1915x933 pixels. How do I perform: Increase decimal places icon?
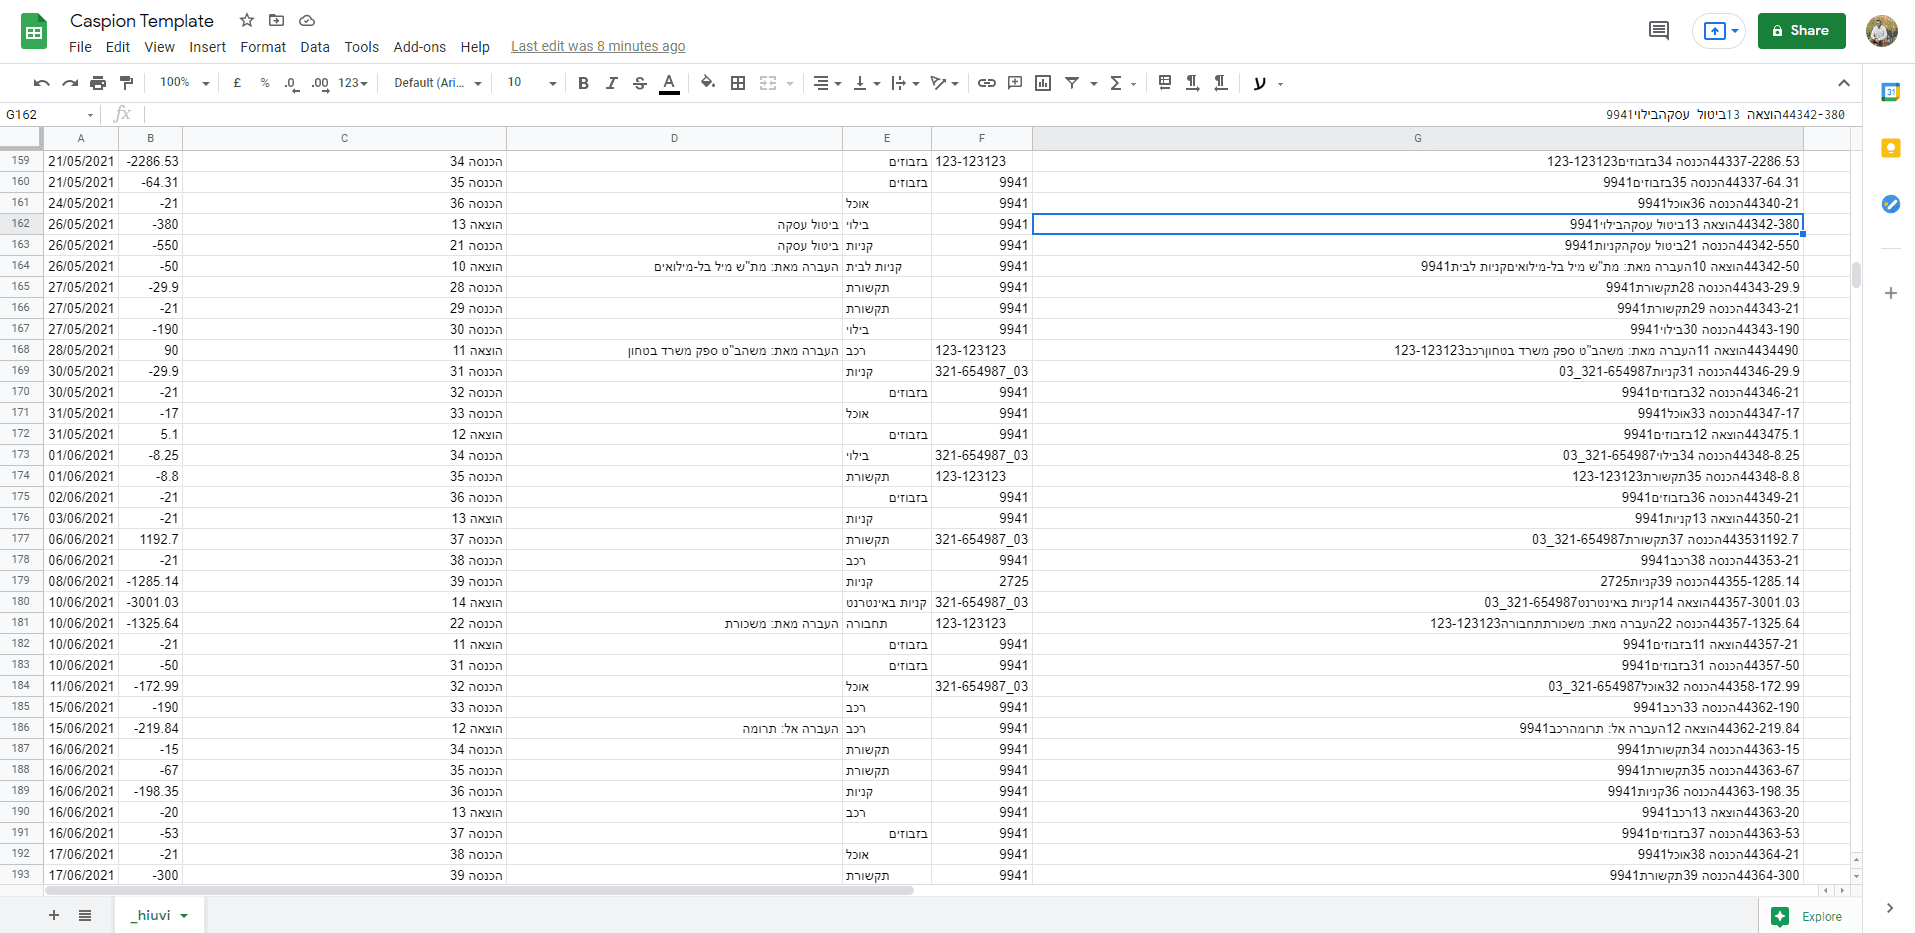pos(320,83)
